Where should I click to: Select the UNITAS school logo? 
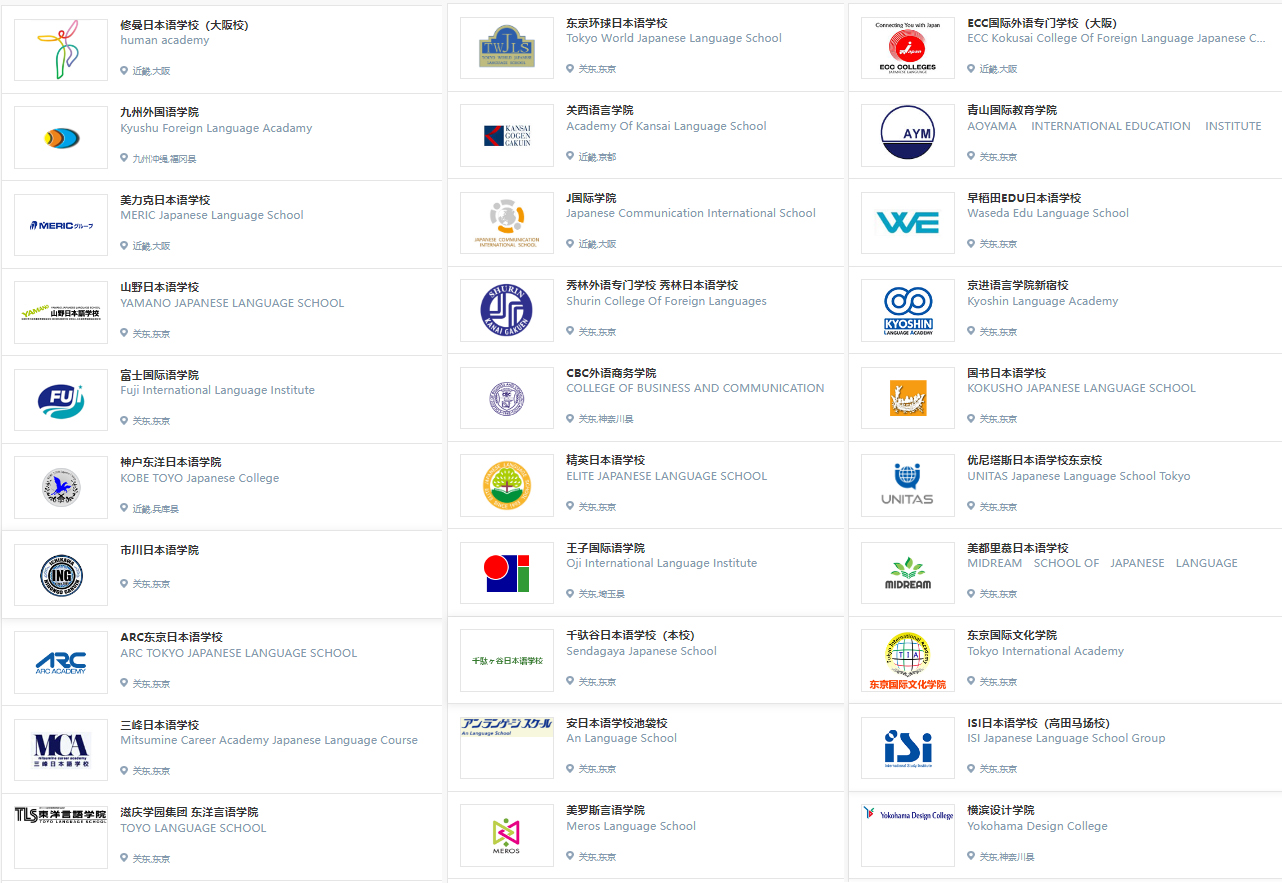(907, 485)
